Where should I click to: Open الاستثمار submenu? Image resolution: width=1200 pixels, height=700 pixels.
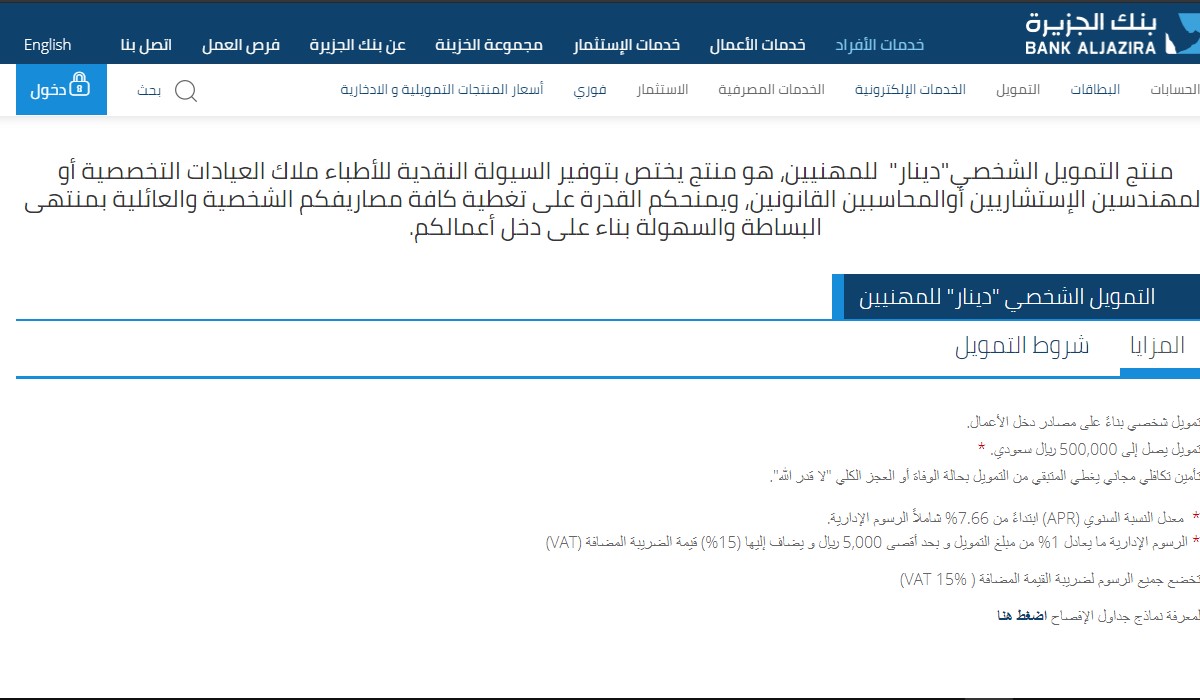coord(663,90)
